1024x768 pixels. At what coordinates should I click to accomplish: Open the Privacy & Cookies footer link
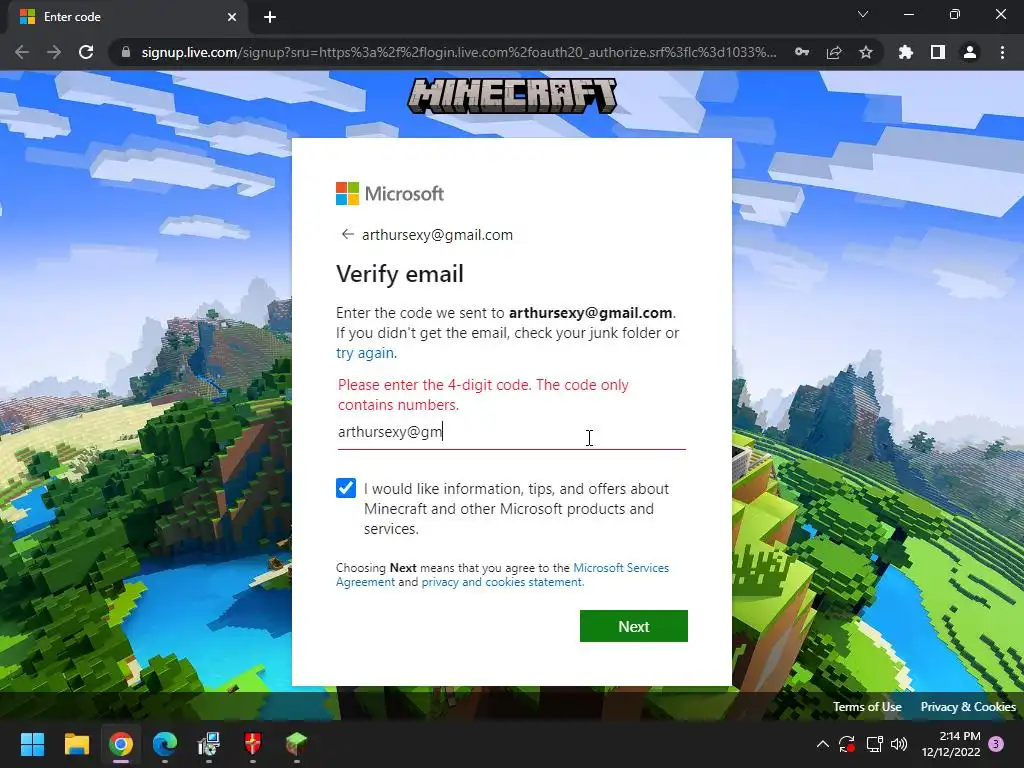[x=968, y=707]
